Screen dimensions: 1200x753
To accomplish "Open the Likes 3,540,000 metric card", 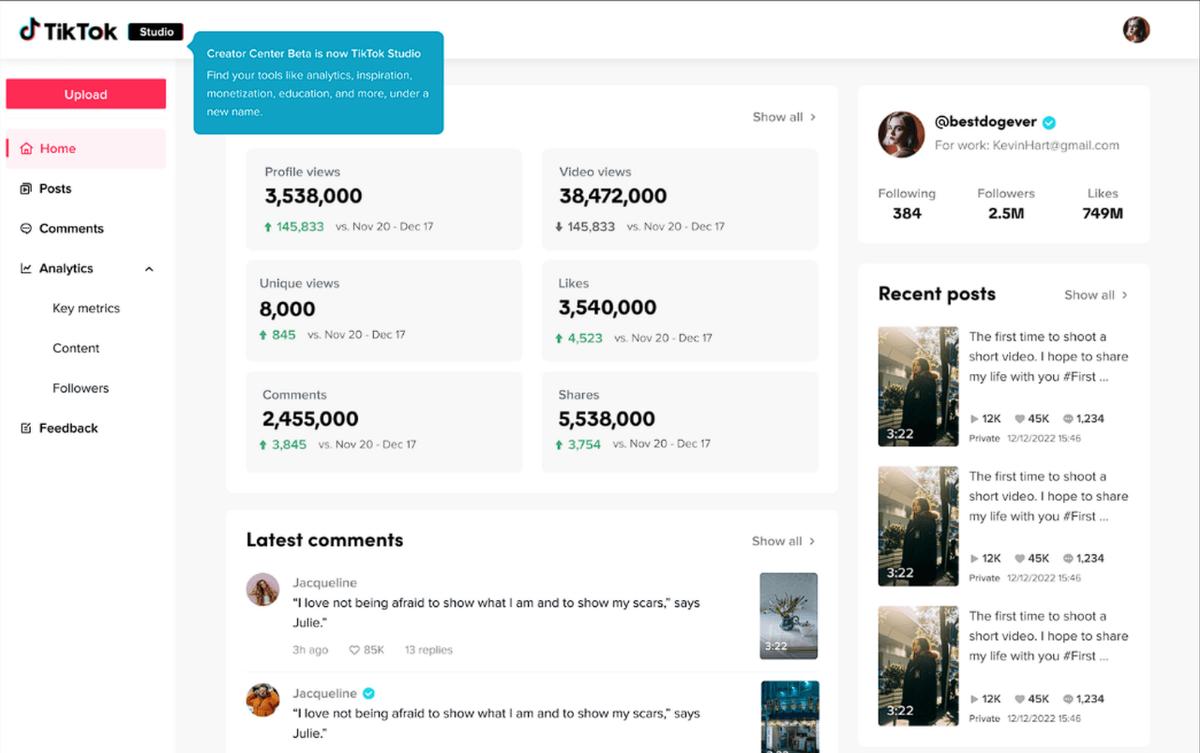I will coord(680,311).
